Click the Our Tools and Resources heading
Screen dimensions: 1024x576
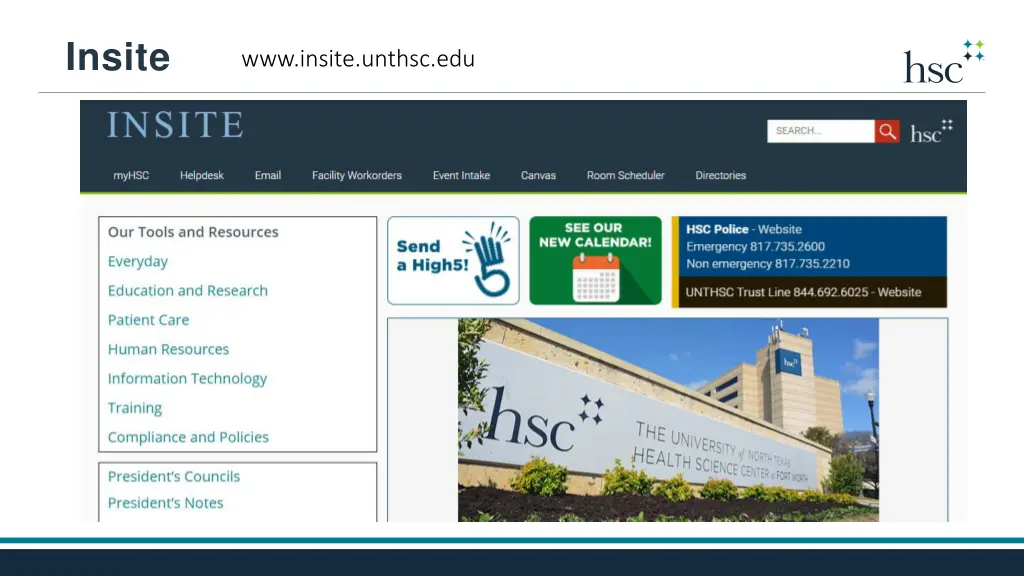coord(193,232)
